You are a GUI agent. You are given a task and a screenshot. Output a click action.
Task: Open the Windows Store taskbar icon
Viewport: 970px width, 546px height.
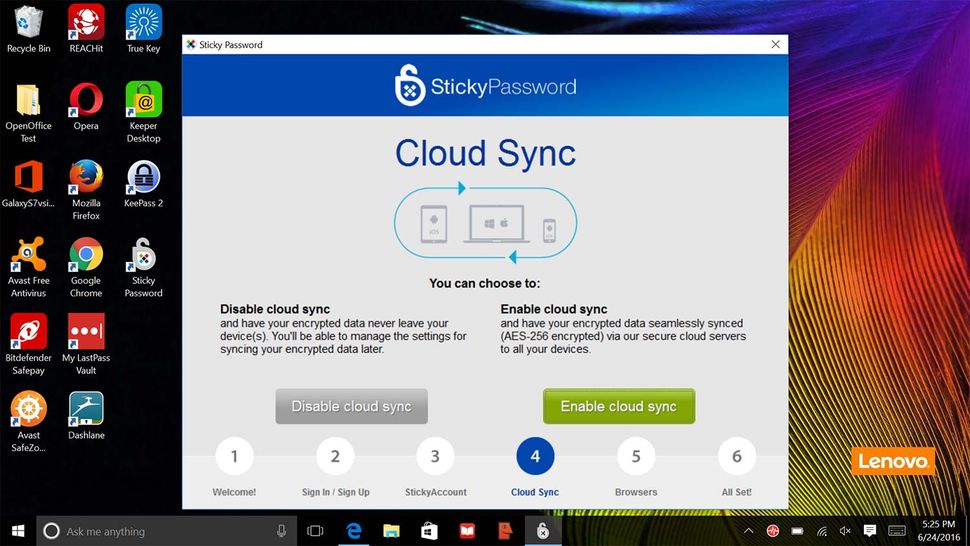pyautogui.click(x=429, y=531)
